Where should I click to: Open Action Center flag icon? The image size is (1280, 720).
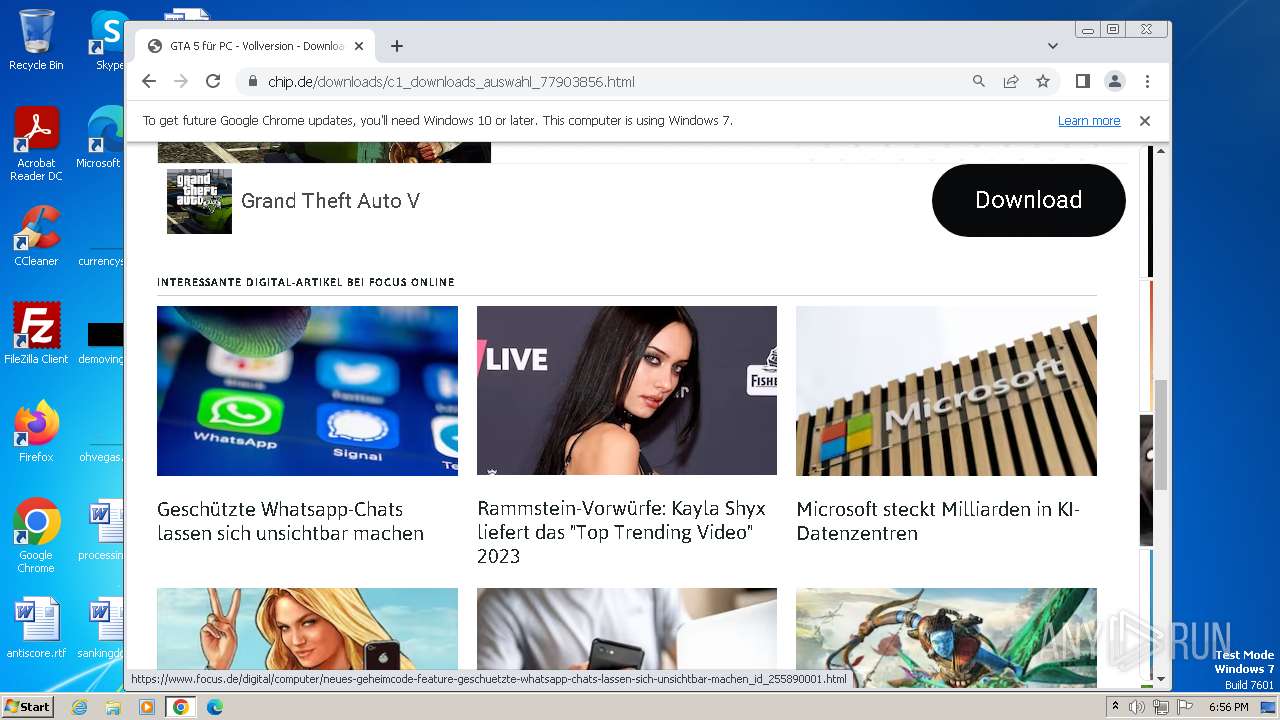pos(1183,707)
